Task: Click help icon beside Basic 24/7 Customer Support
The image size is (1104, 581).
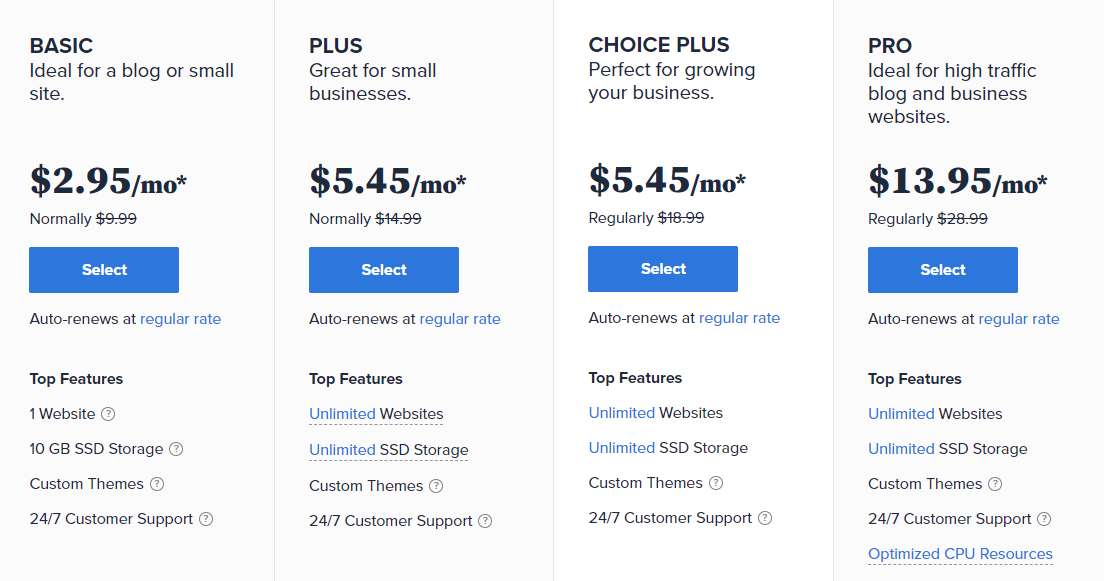Action: (206, 519)
